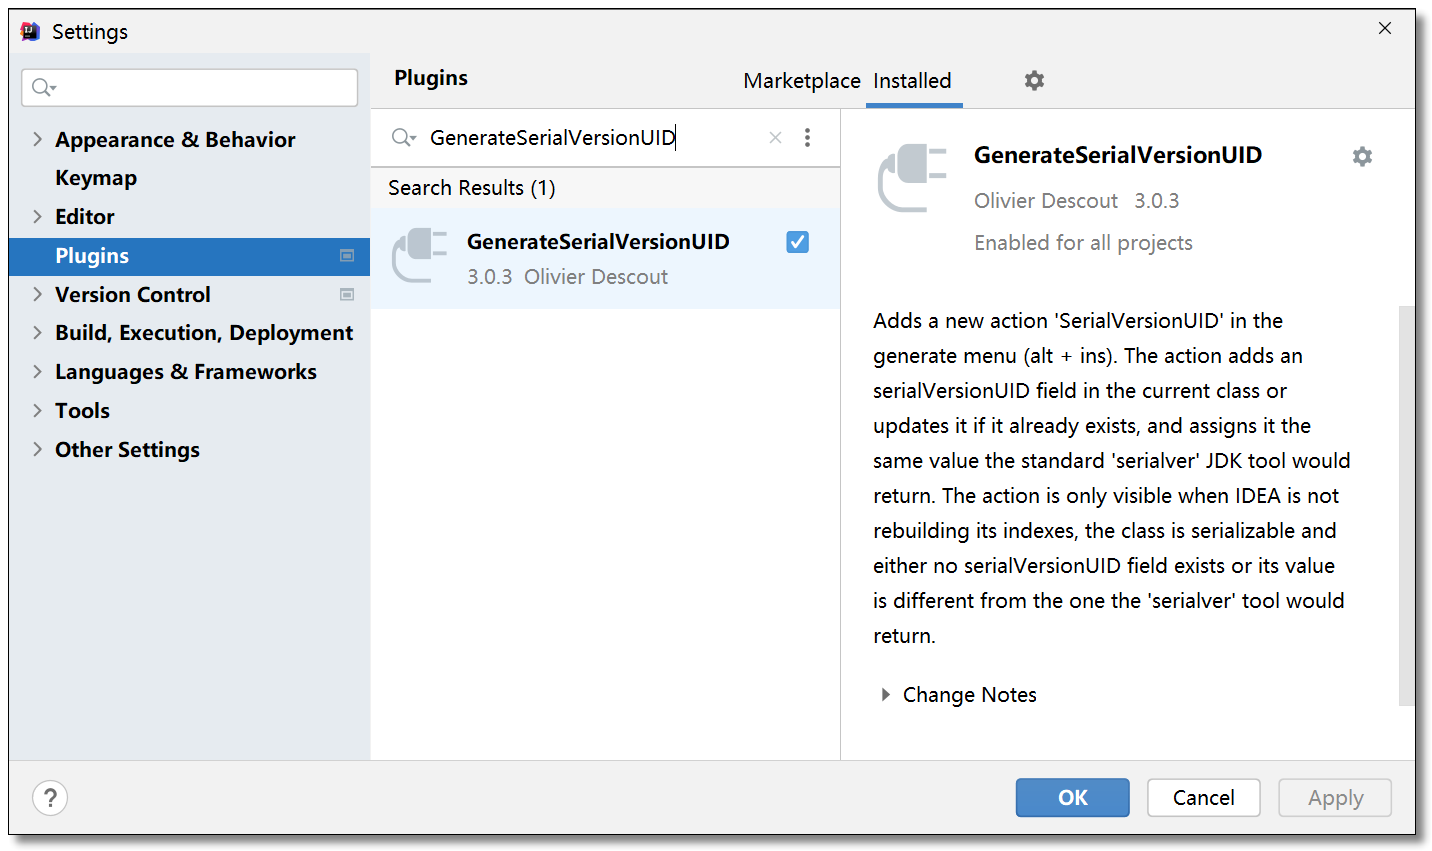Click the Apply button
Image resolution: width=1432 pixels, height=851 pixels.
point(1335,798)
